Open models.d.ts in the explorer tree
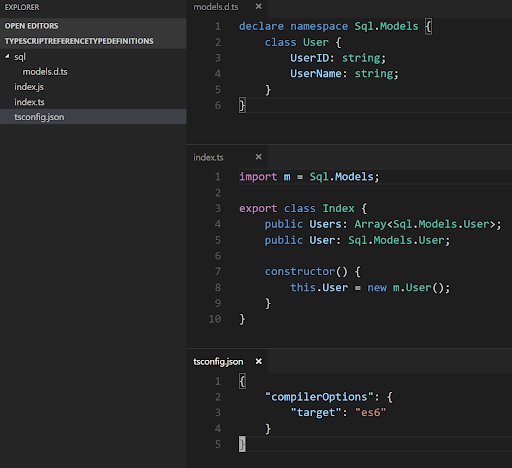This screenshot has height=468, width=512. pos(45,72)
